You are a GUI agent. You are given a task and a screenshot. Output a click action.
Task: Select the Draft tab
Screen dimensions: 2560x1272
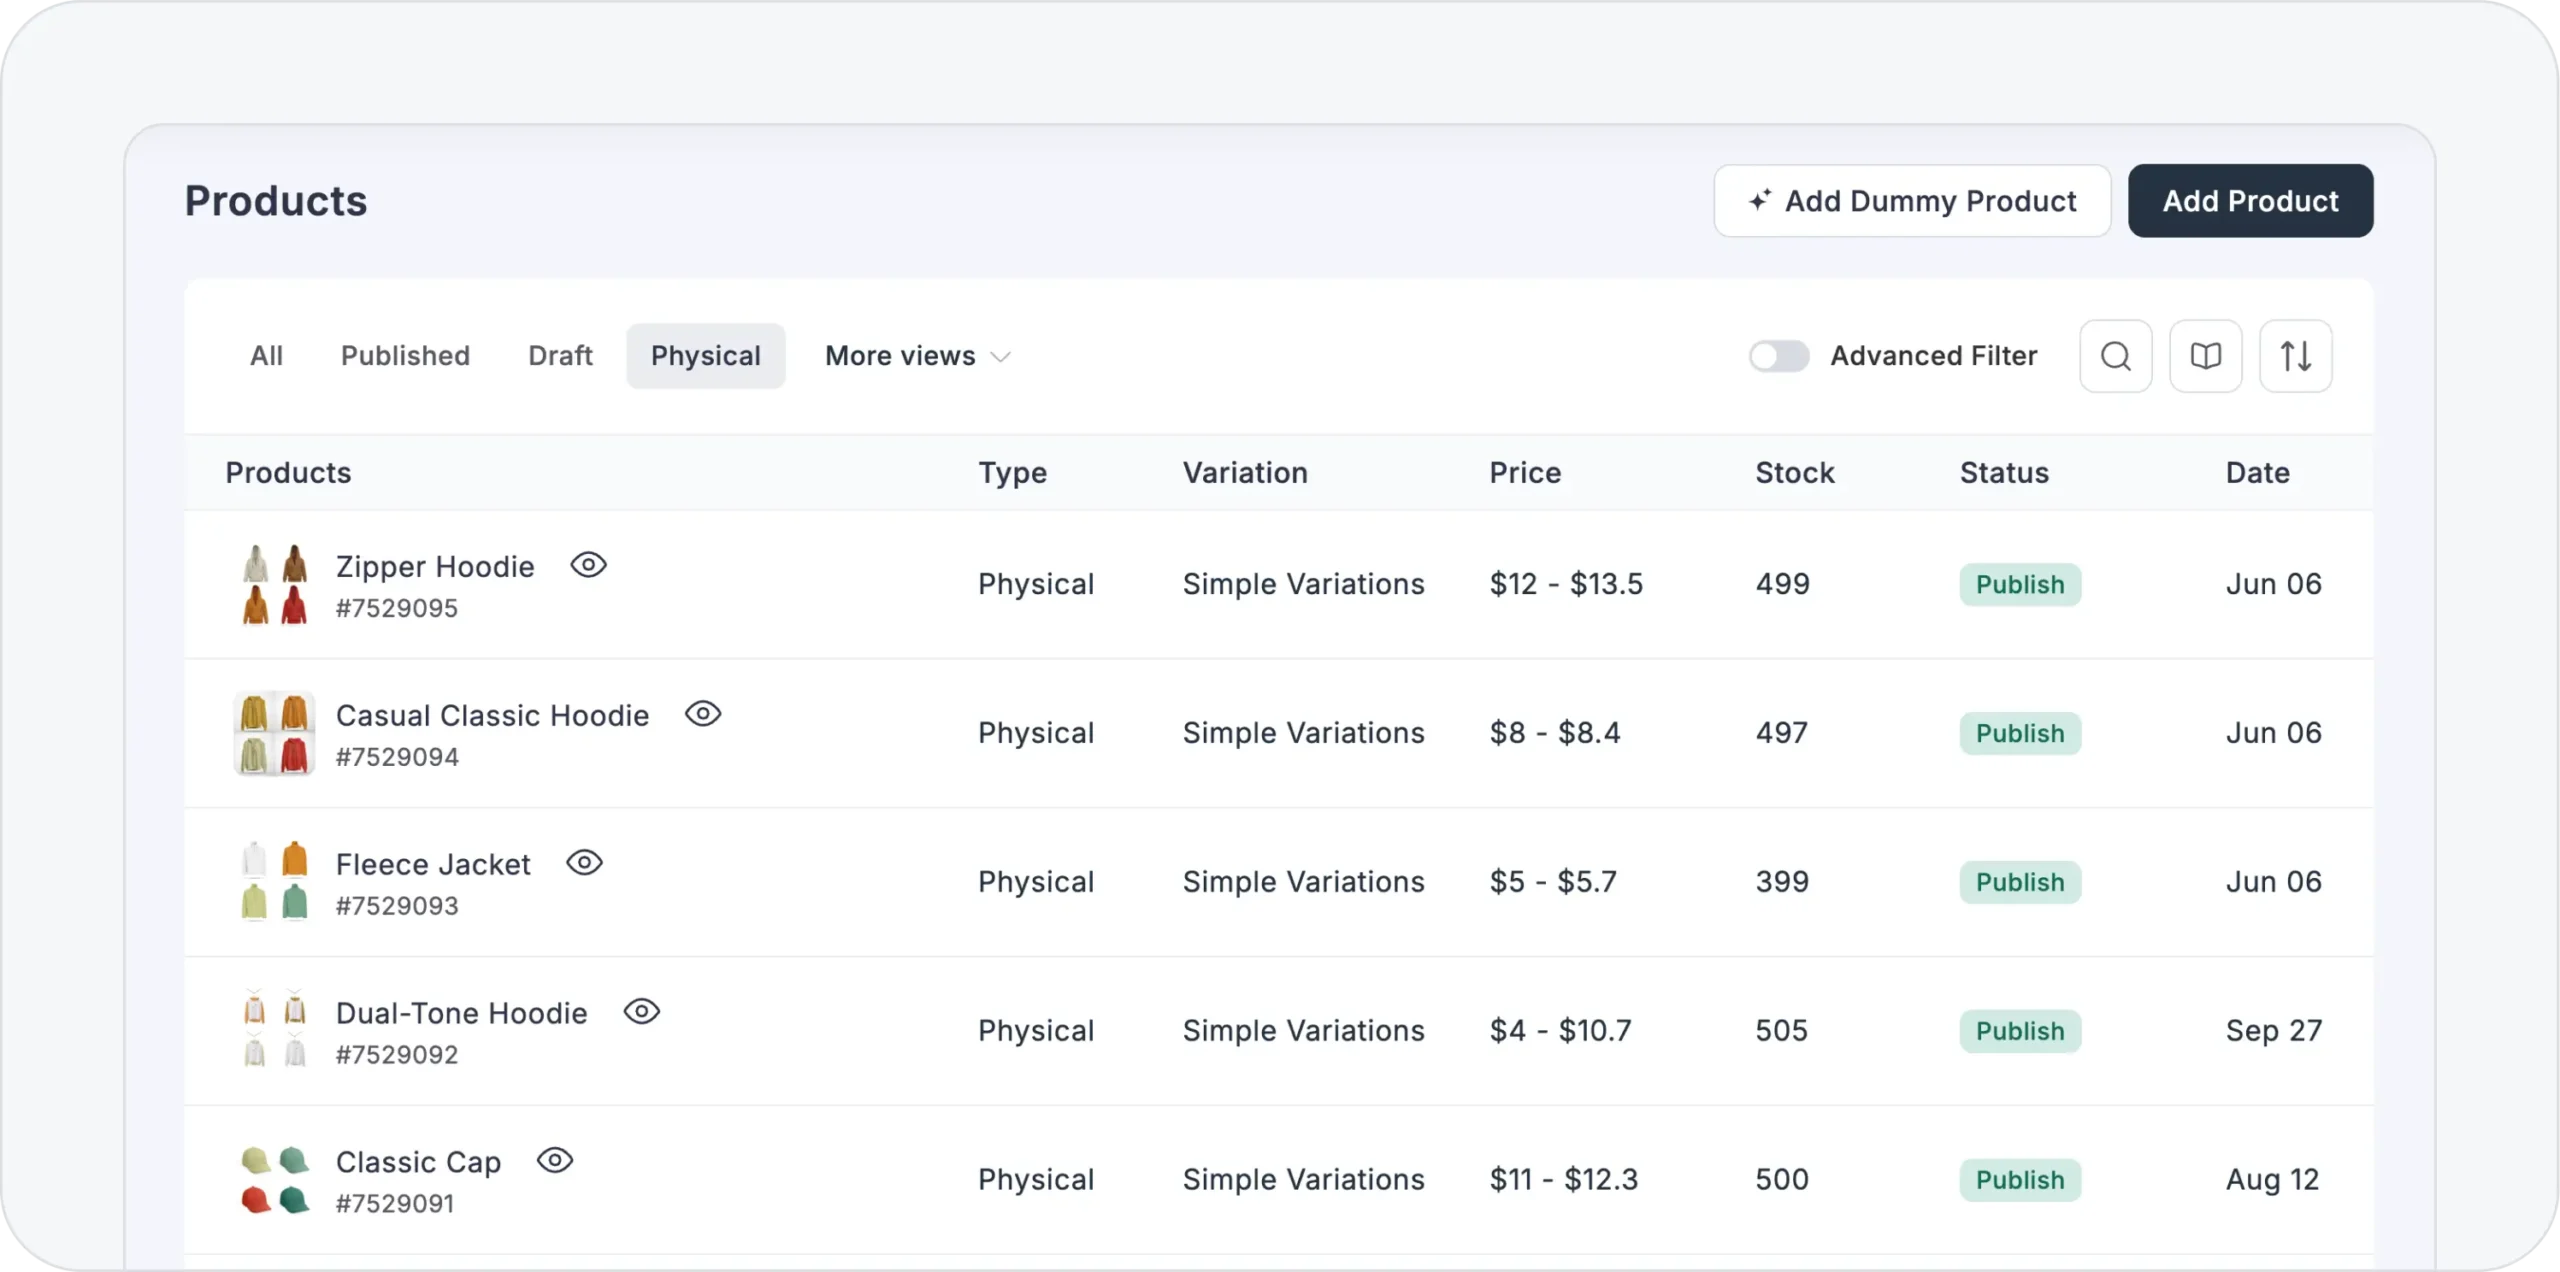tap(560, 356)
